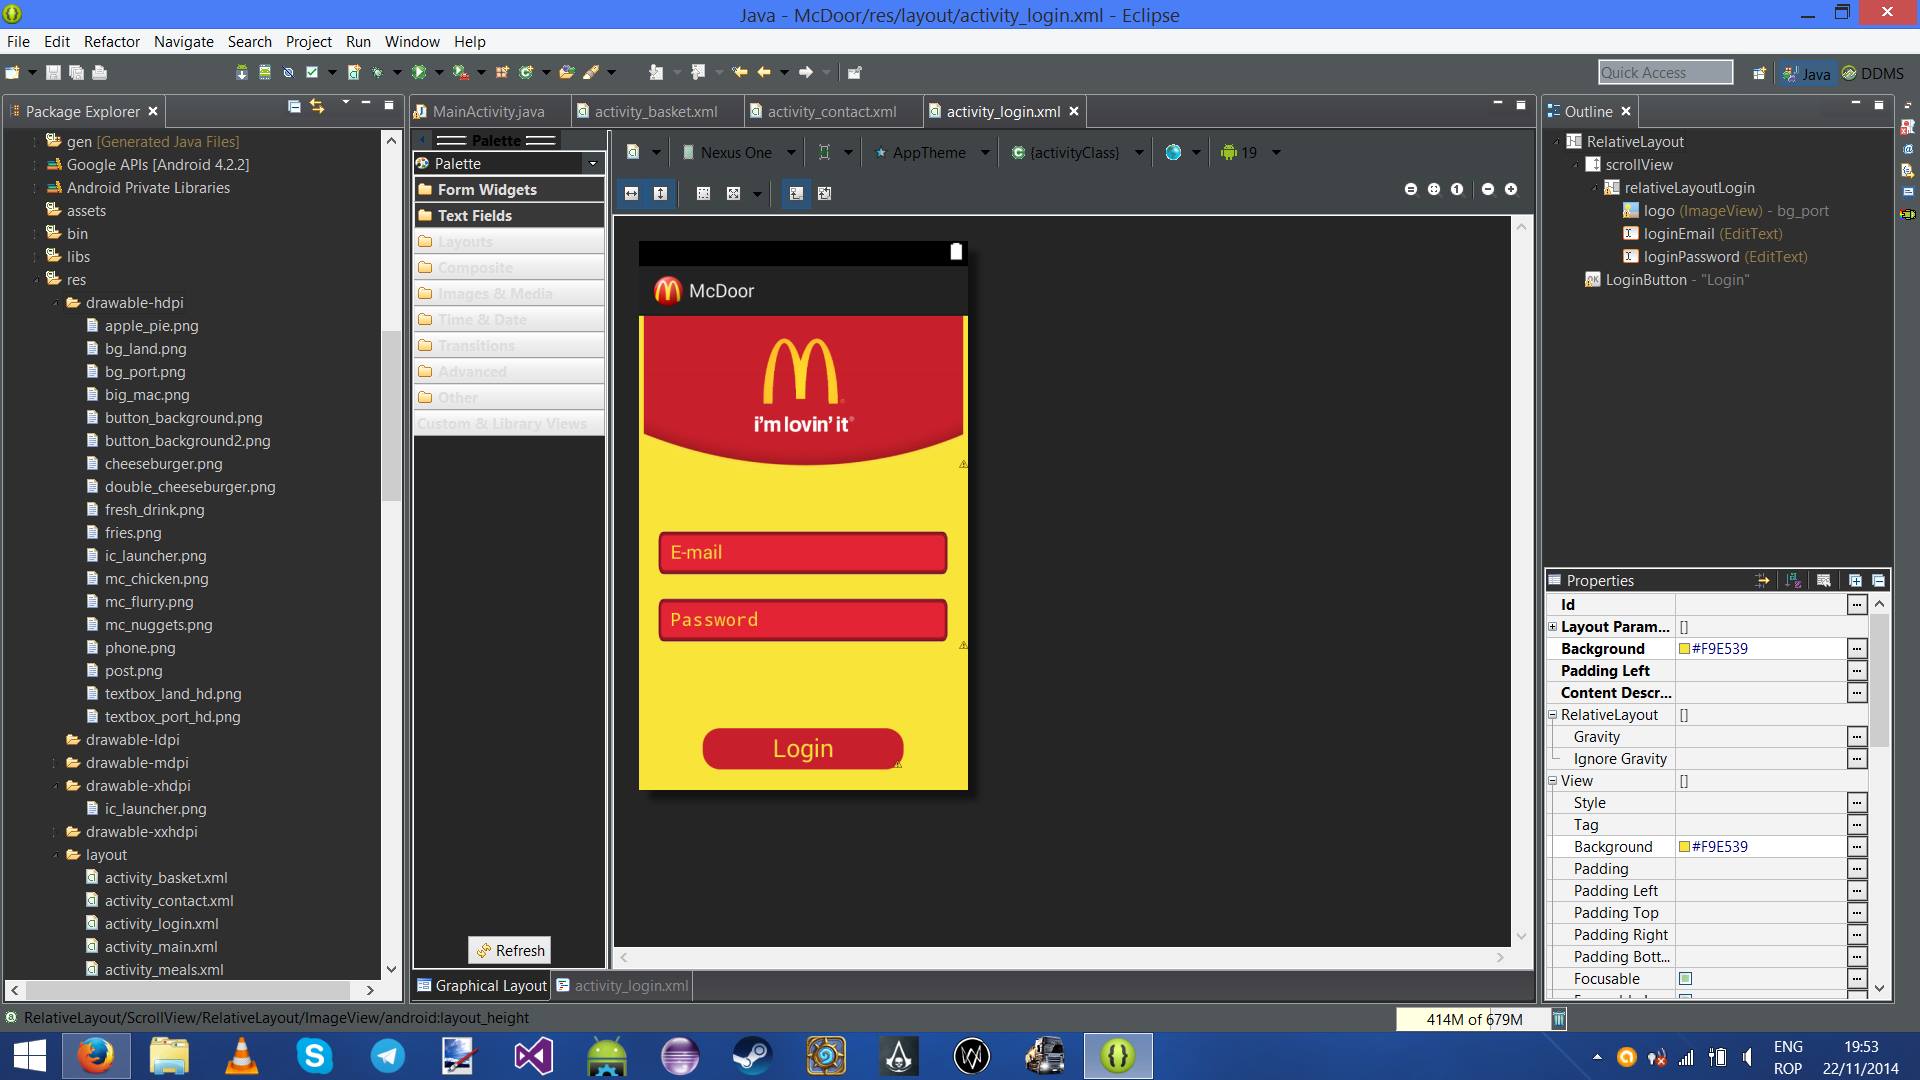Click expand all properties icon
The image size is (1920, 1080).
[x=1855, y=580]
